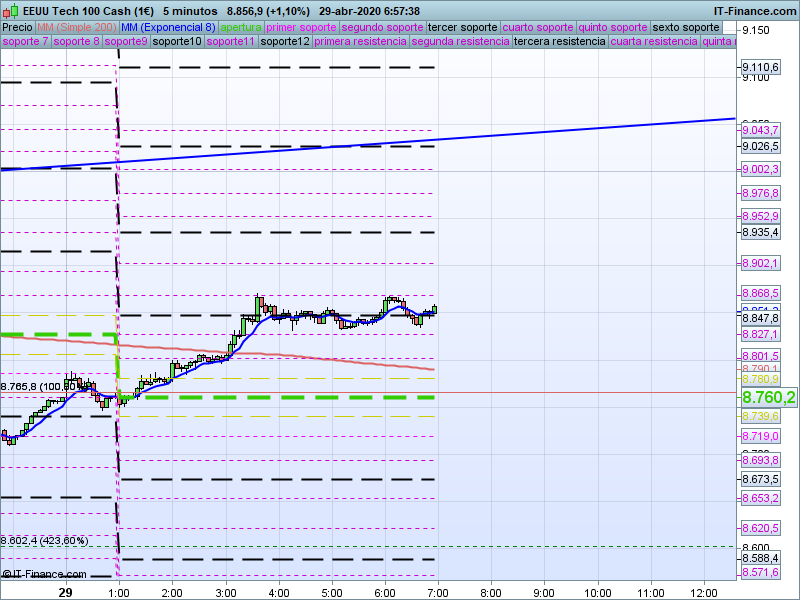800x600 pixels.
Task: Click the 29 date marker on the time axis
Action: 65,592
